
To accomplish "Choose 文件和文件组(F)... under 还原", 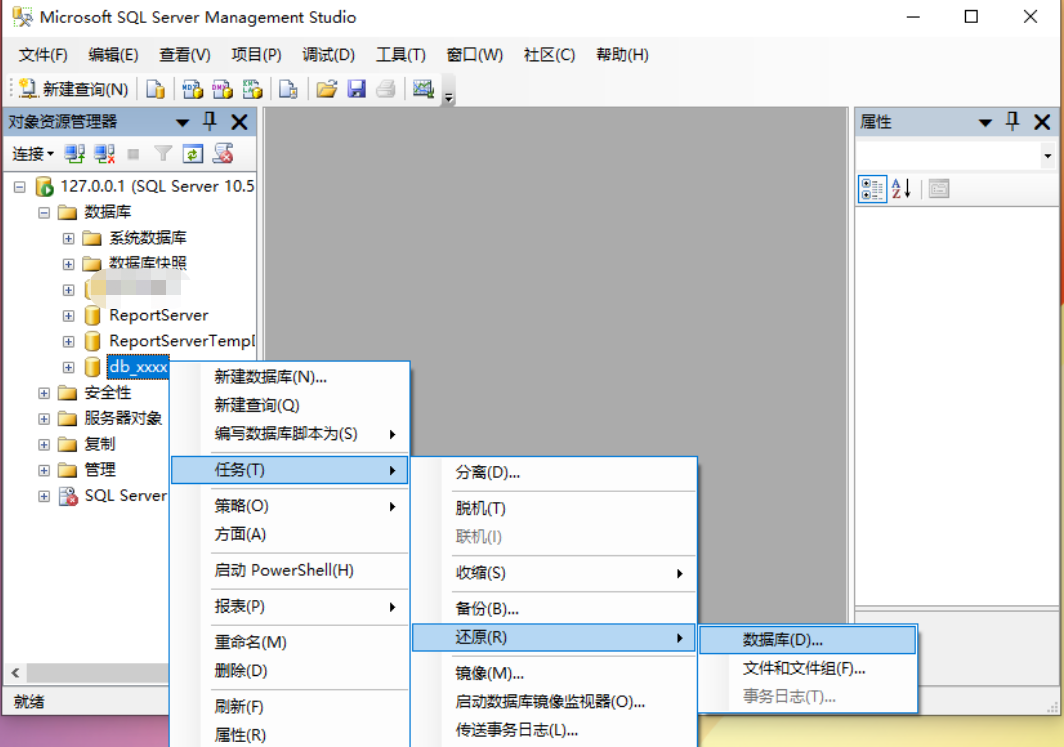I will 808,668.
